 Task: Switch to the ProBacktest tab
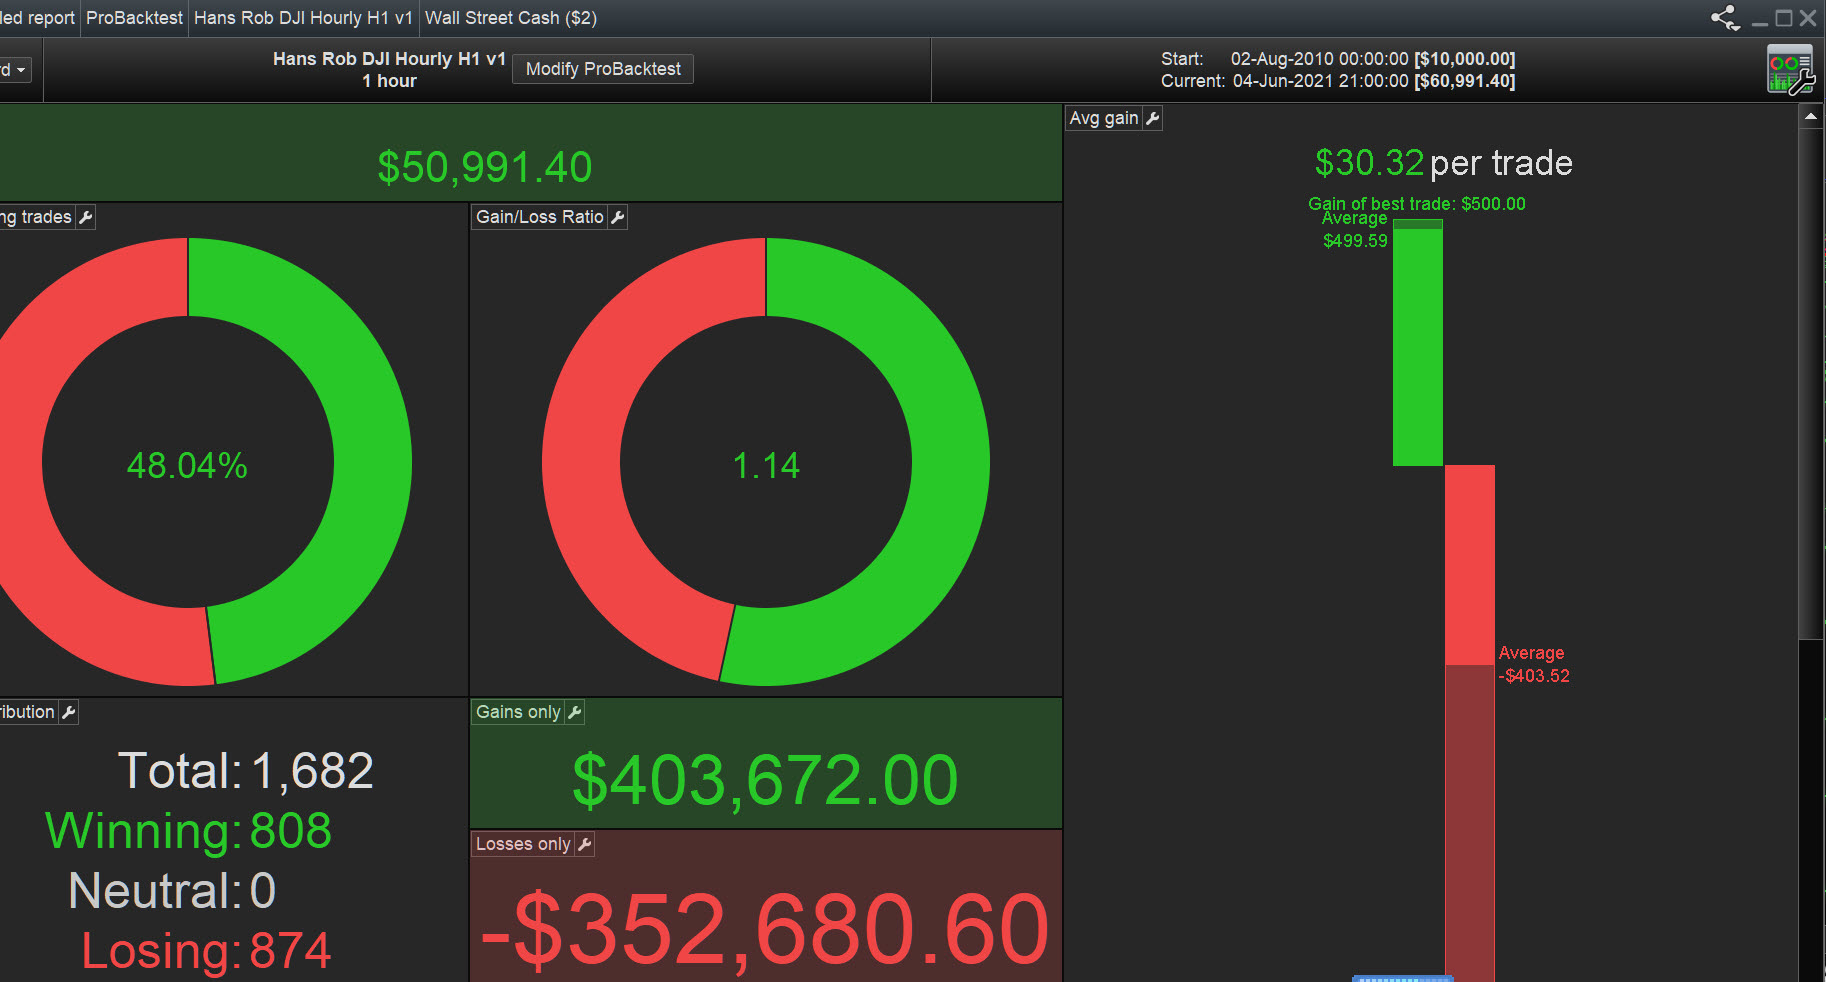pos(134,18)
